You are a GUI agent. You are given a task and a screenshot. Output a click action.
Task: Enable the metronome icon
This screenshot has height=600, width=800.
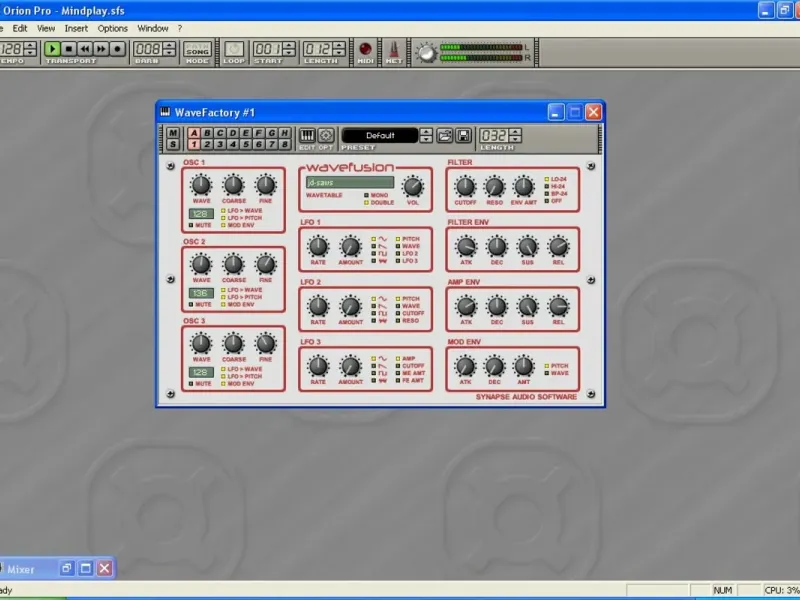coord(394,49)
